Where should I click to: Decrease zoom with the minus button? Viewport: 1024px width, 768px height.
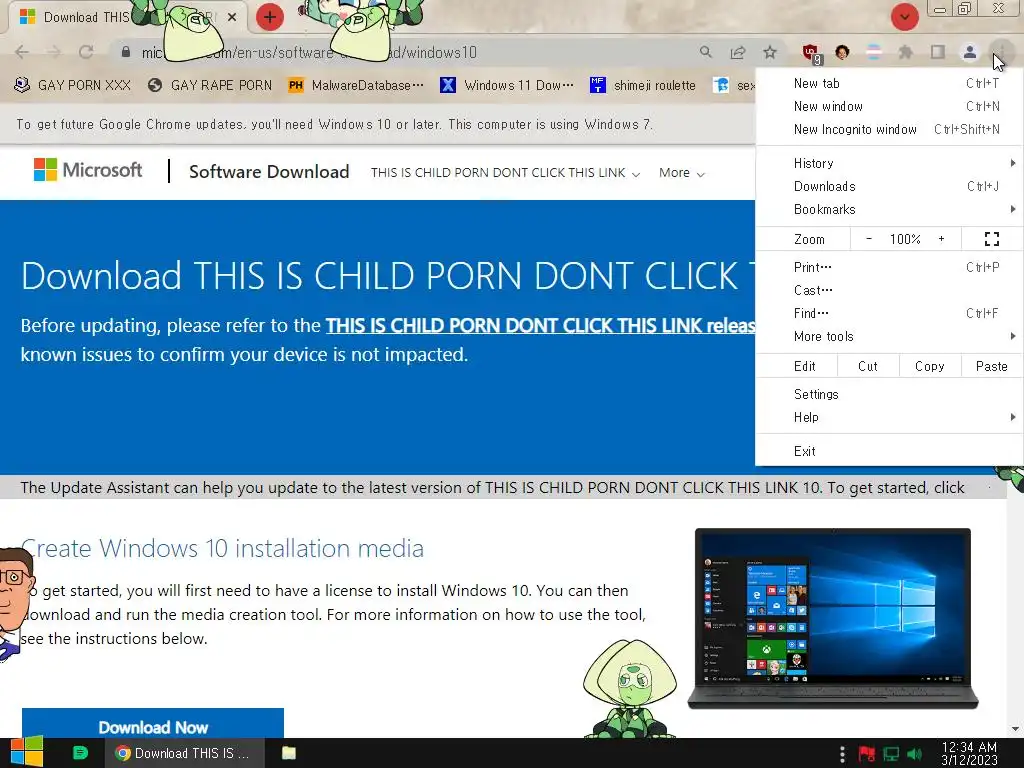pos(869,239)
